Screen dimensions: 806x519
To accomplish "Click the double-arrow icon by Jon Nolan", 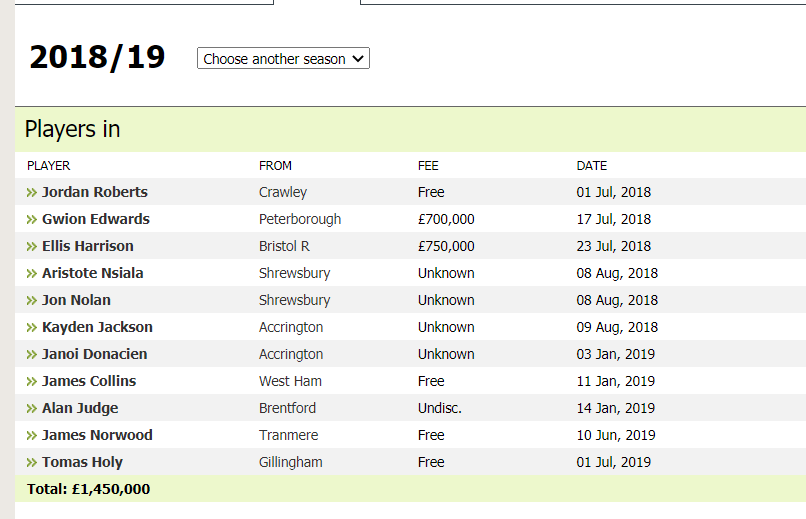I will 32,301.
